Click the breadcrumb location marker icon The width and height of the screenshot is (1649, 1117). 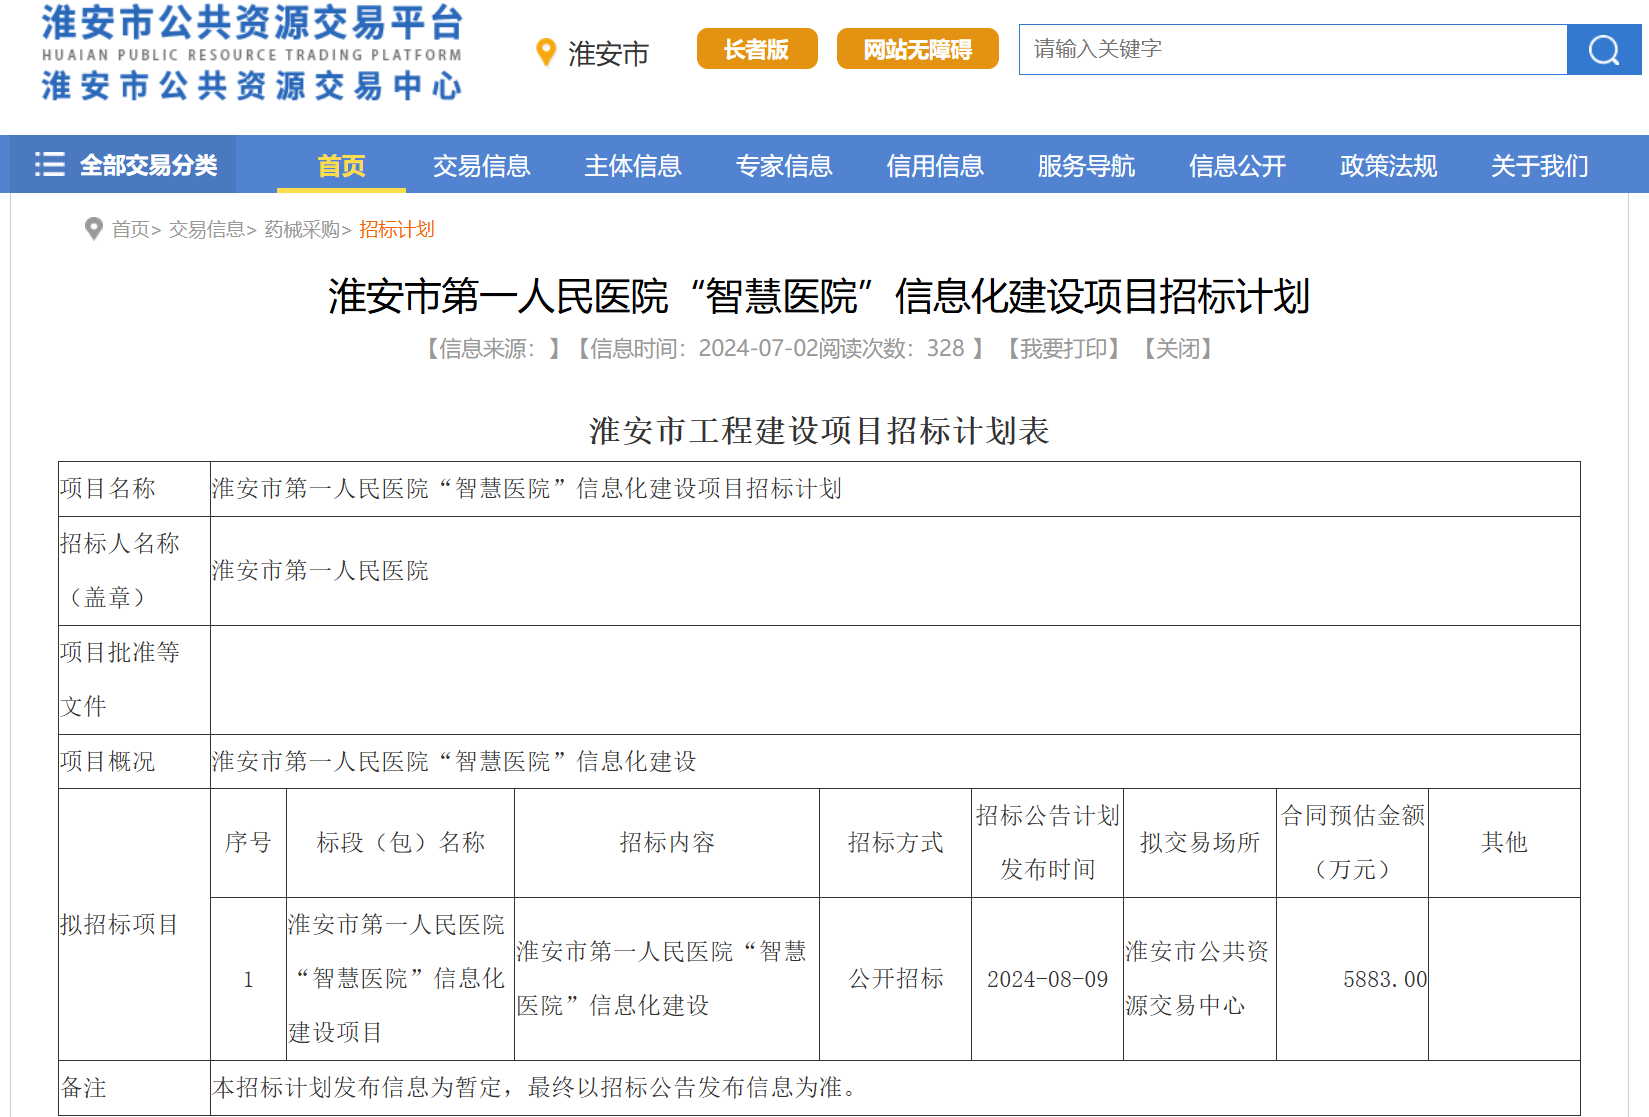coord(93,229)
